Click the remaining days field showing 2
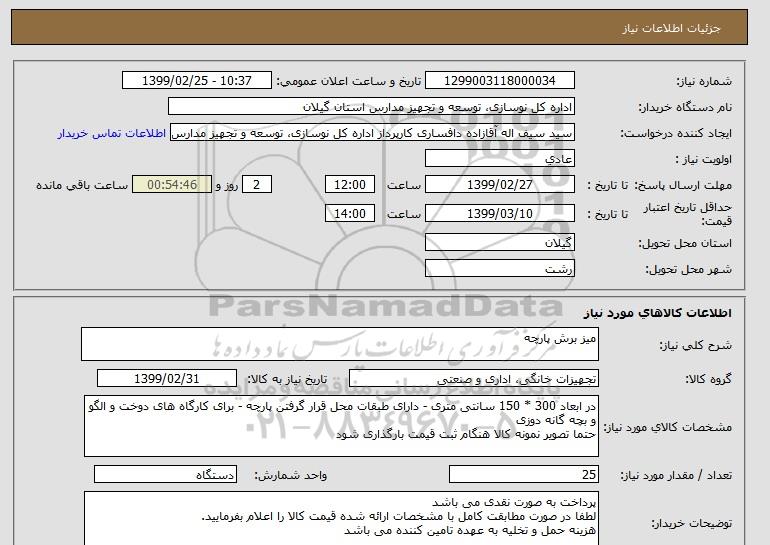This screenshot has height=545, width=770. (256, 185)
